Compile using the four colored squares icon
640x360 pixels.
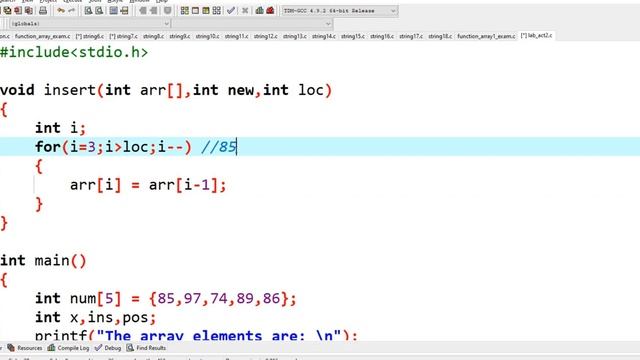coord(184,11)
